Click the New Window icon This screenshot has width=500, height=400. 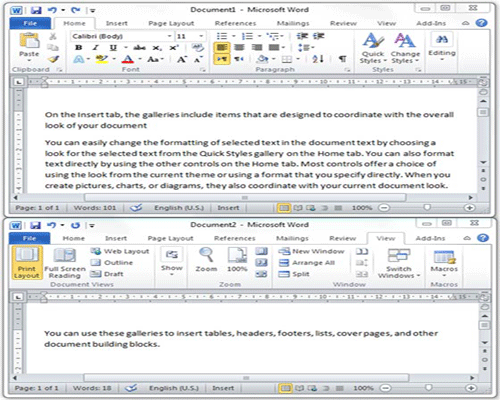(x=312, y=251)
